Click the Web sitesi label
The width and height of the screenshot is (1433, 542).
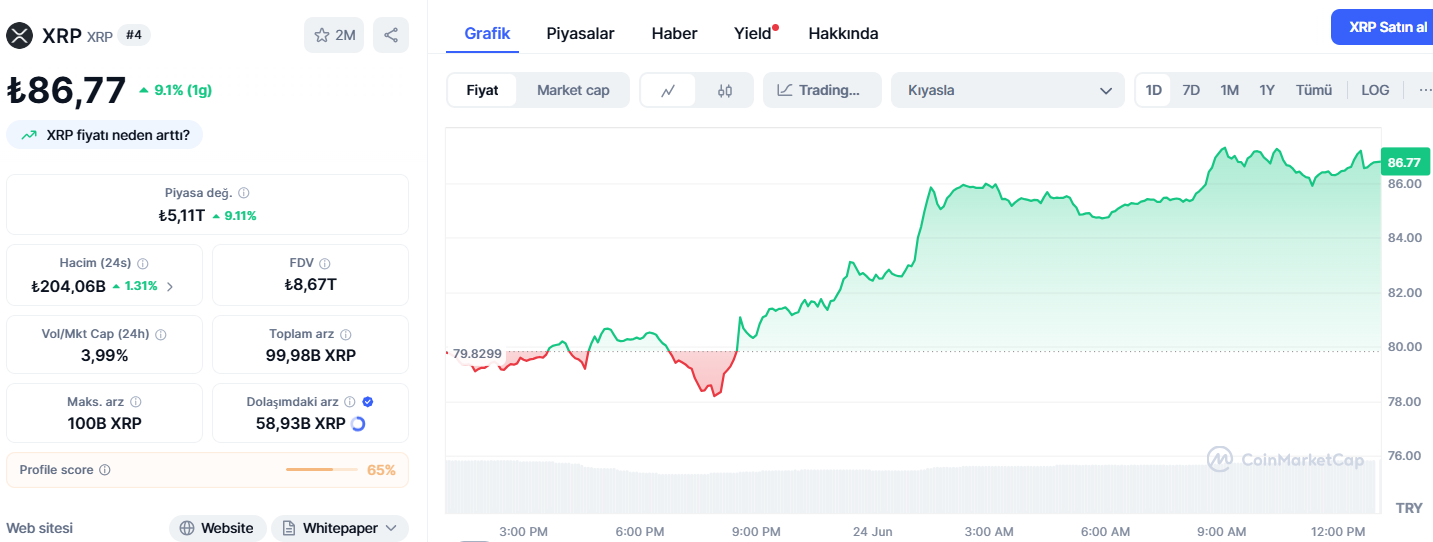(x=40, y=528)
